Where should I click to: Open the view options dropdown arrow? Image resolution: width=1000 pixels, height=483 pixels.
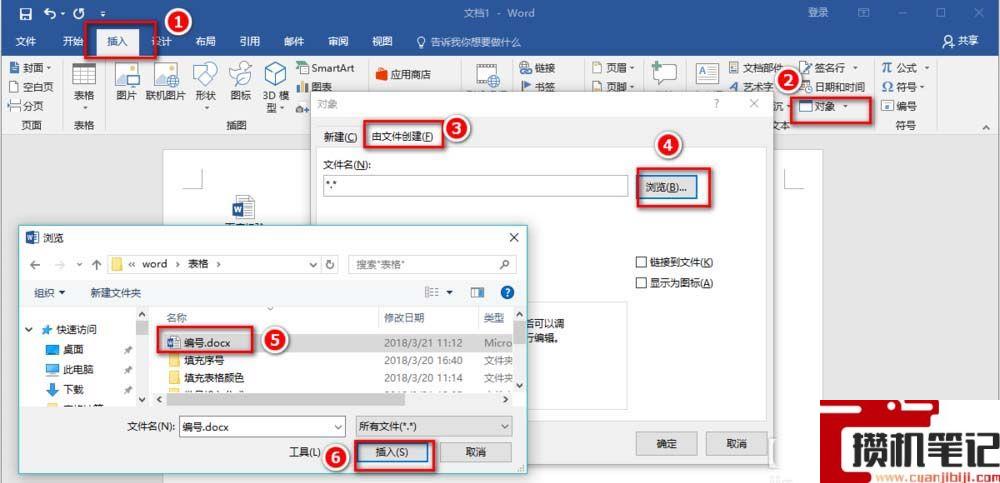450,292
